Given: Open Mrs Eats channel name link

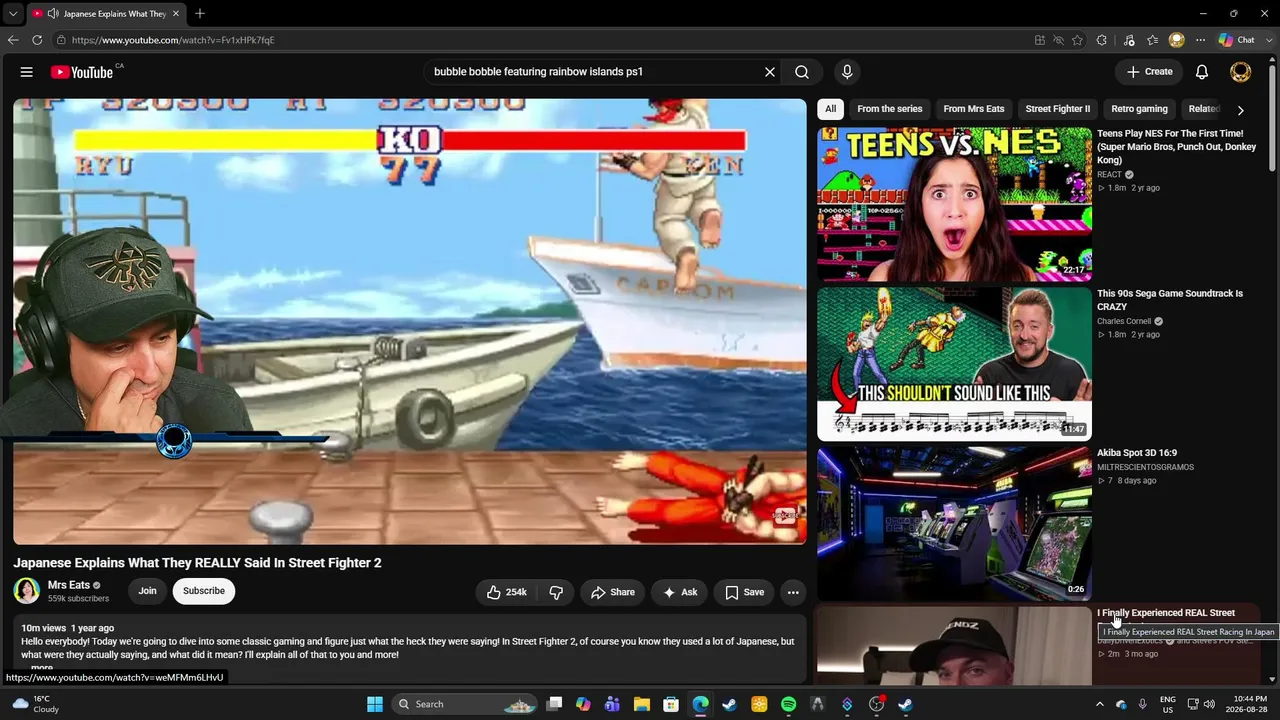Looking at the screenshot, I should click(69, 585).
